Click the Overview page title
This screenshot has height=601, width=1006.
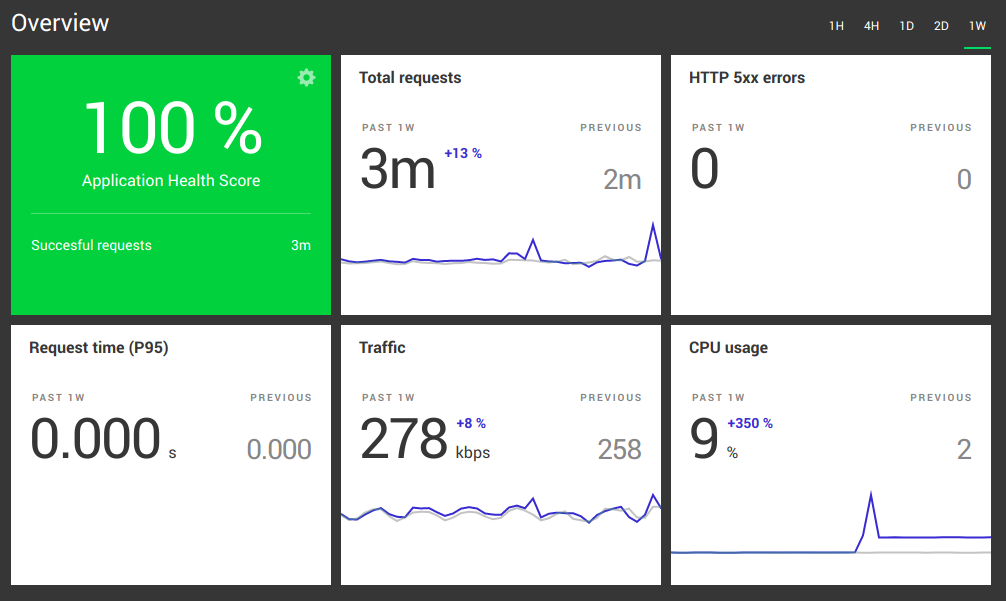tap(60, 23)
